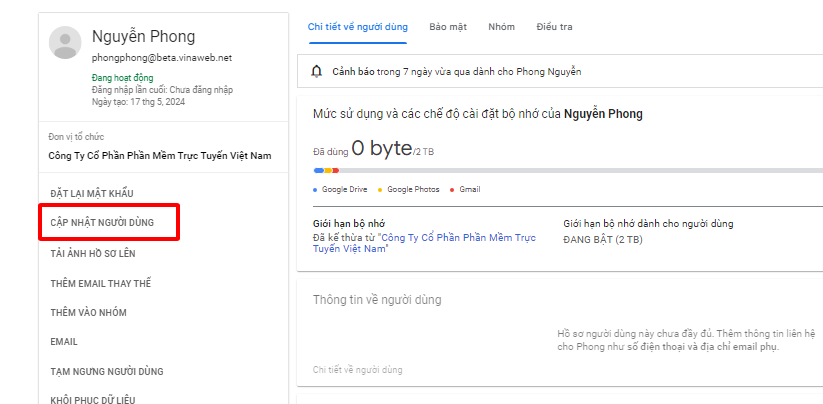
Task: Open the Nhóm tab
Action: pos(501,27)
